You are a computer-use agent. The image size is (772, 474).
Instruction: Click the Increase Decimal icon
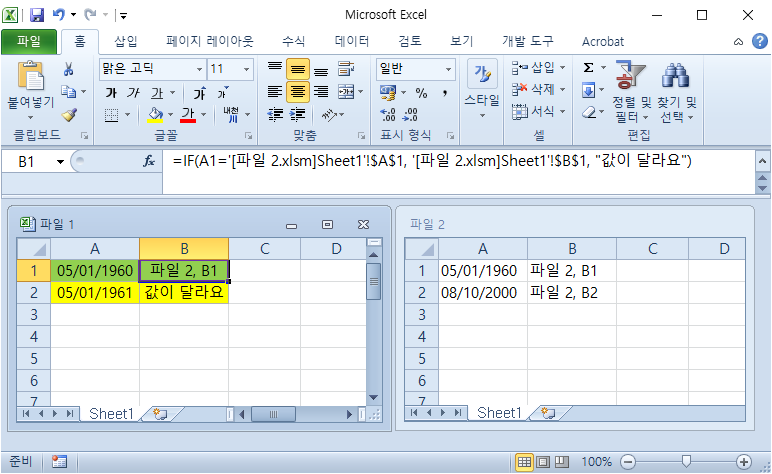pyautogui.click(x=388, y=115)
